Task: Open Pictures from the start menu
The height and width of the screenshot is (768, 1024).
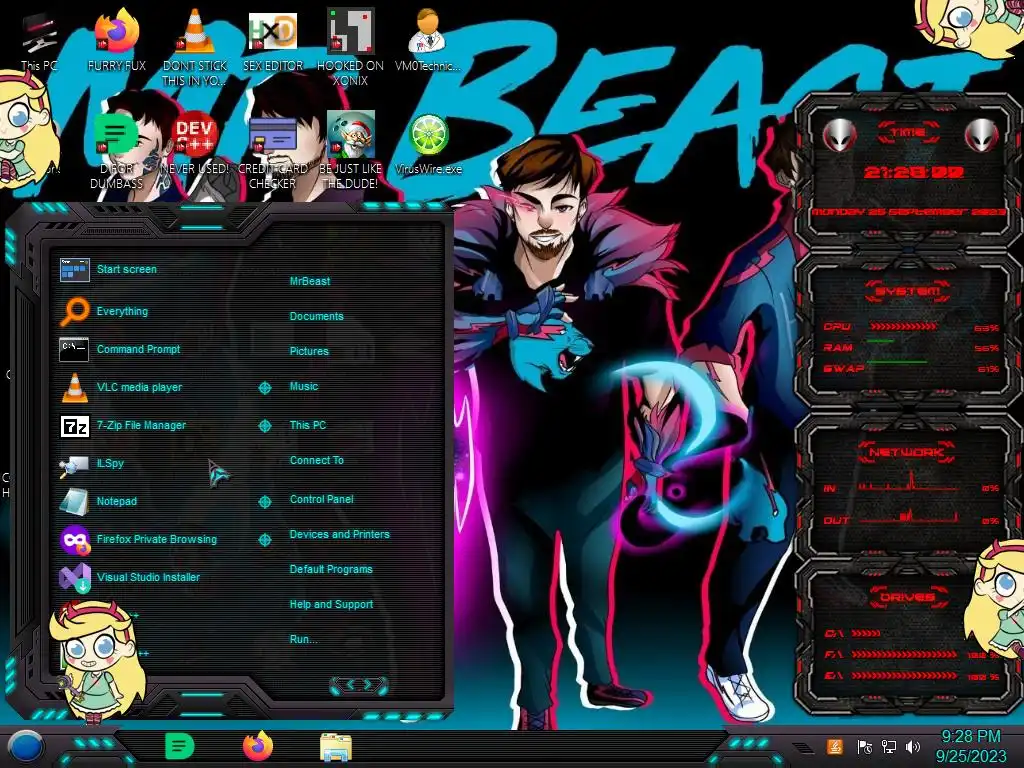Action: point(309,351)
